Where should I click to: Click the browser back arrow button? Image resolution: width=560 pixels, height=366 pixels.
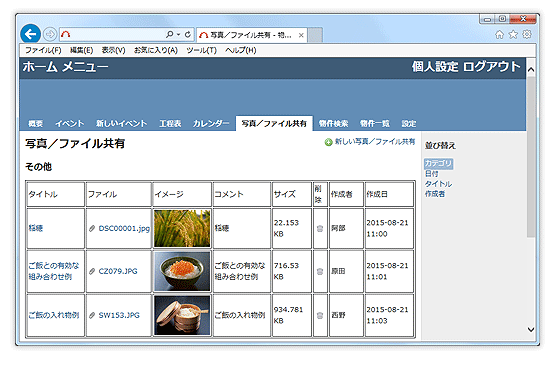(30, 34)
